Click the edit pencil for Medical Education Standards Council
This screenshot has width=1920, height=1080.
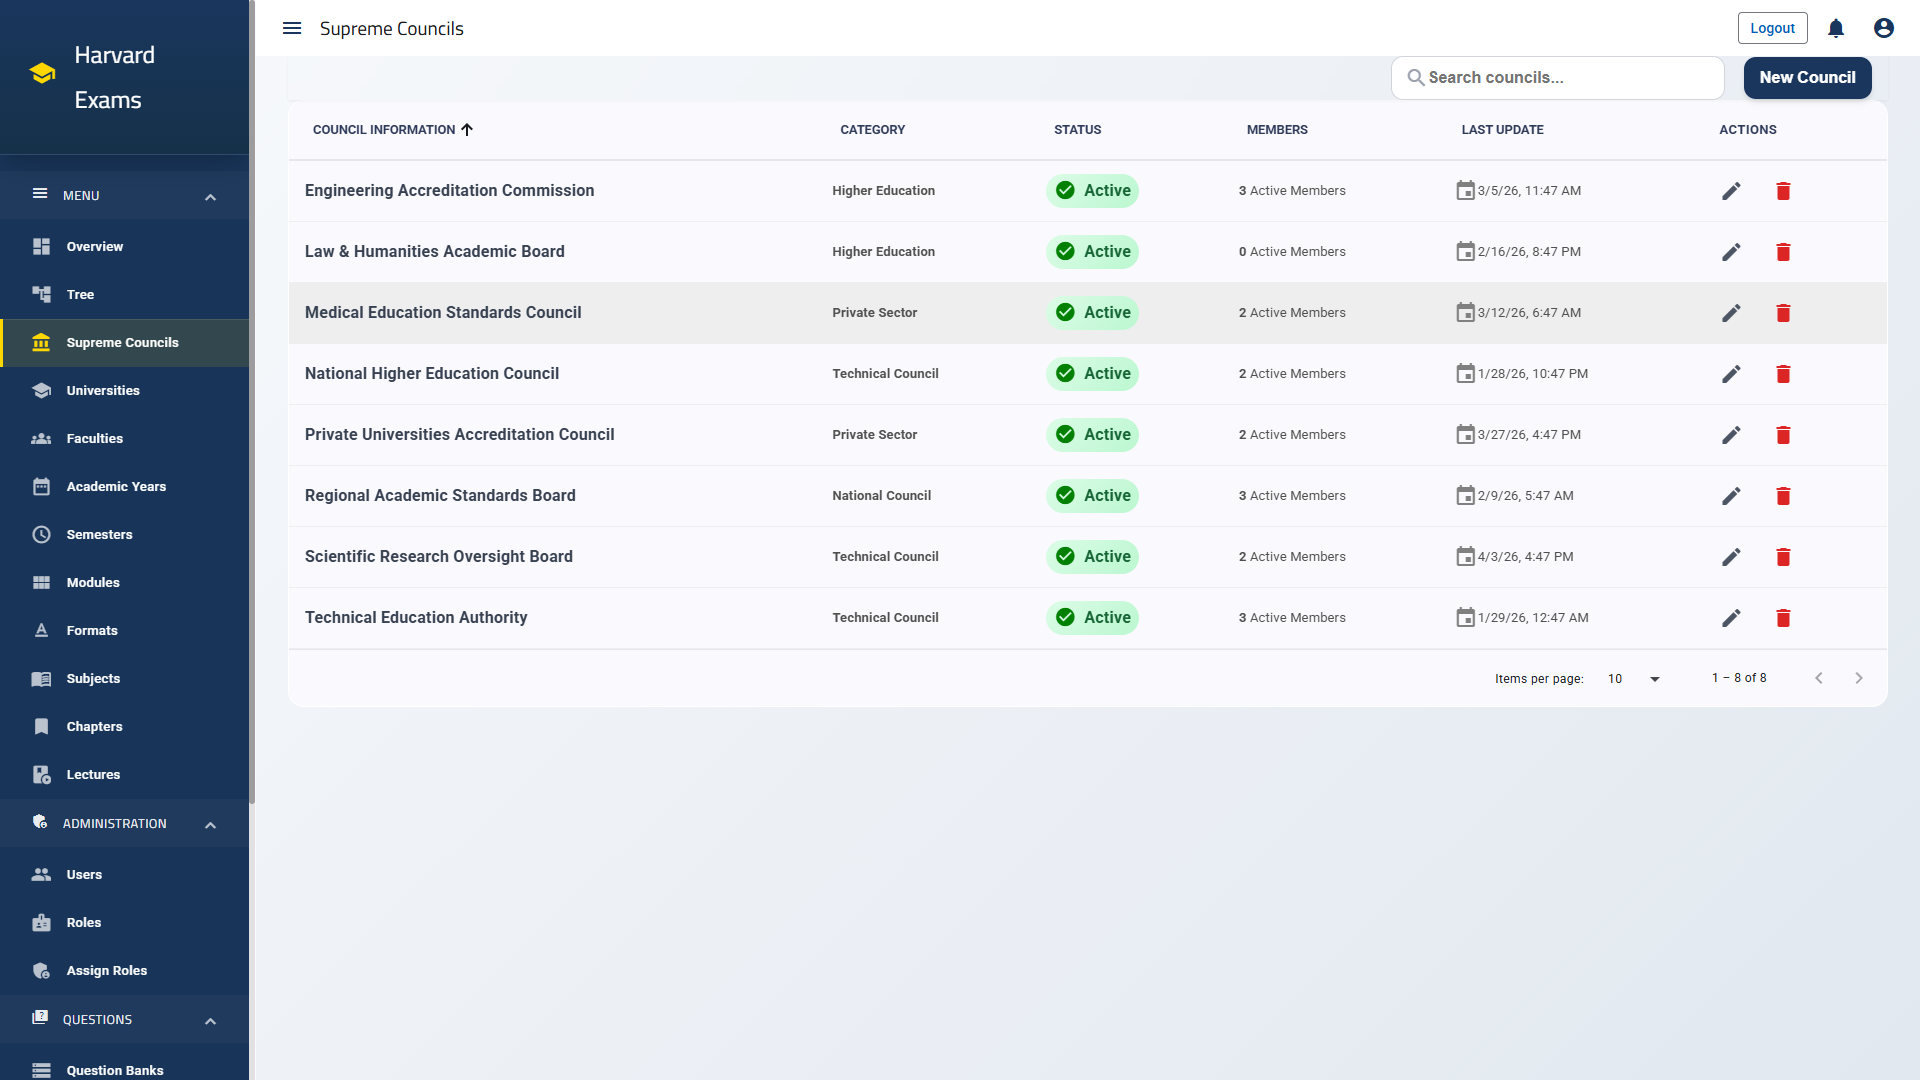1732,313
